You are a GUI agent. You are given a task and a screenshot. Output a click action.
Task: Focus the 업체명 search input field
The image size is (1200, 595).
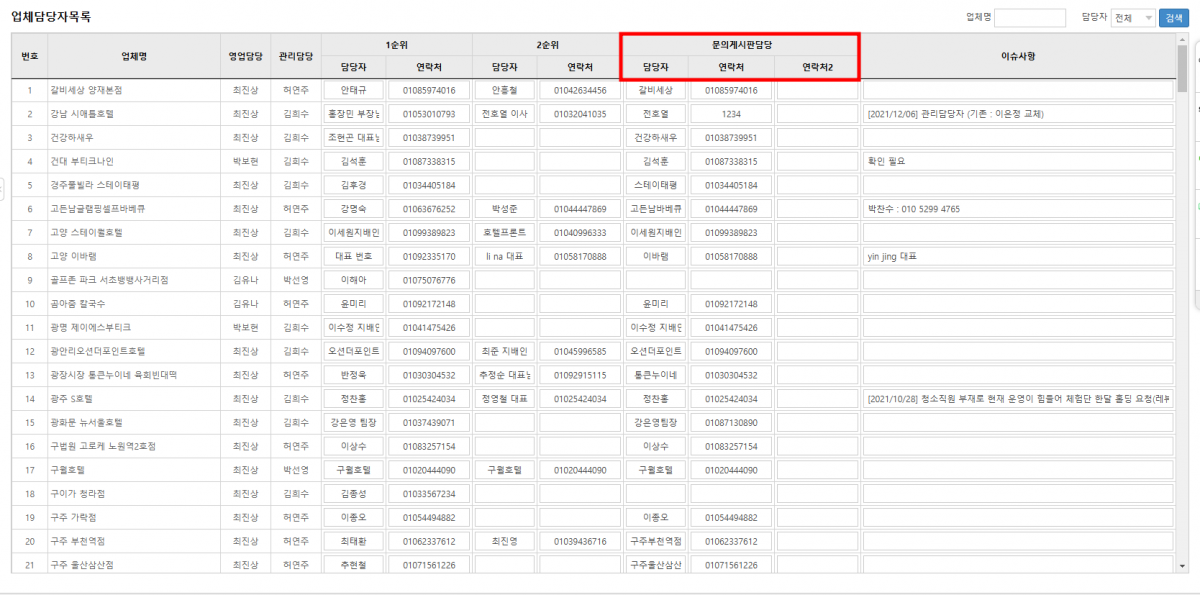(x=1030, y=18)
